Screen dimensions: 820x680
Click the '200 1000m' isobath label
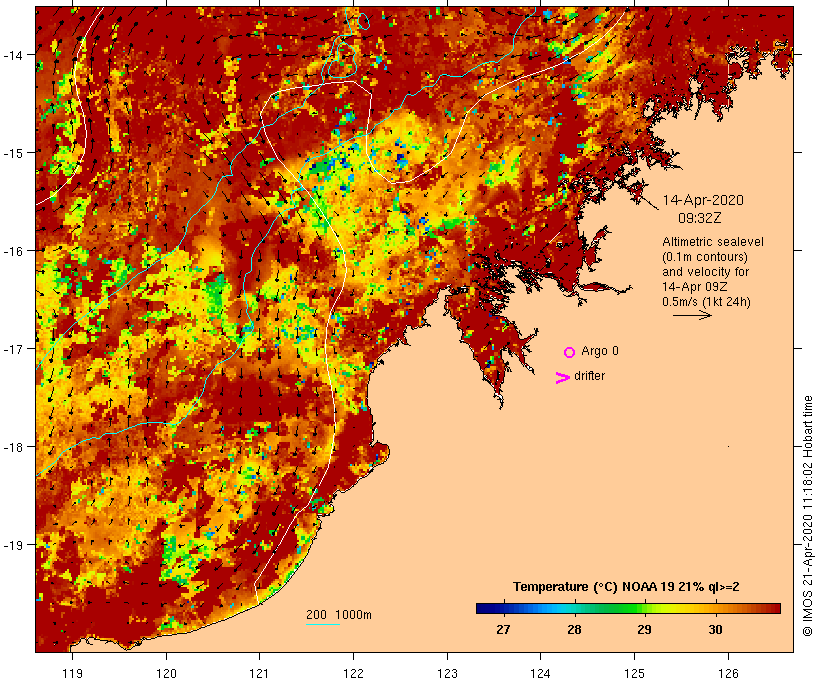coord(339,615)
